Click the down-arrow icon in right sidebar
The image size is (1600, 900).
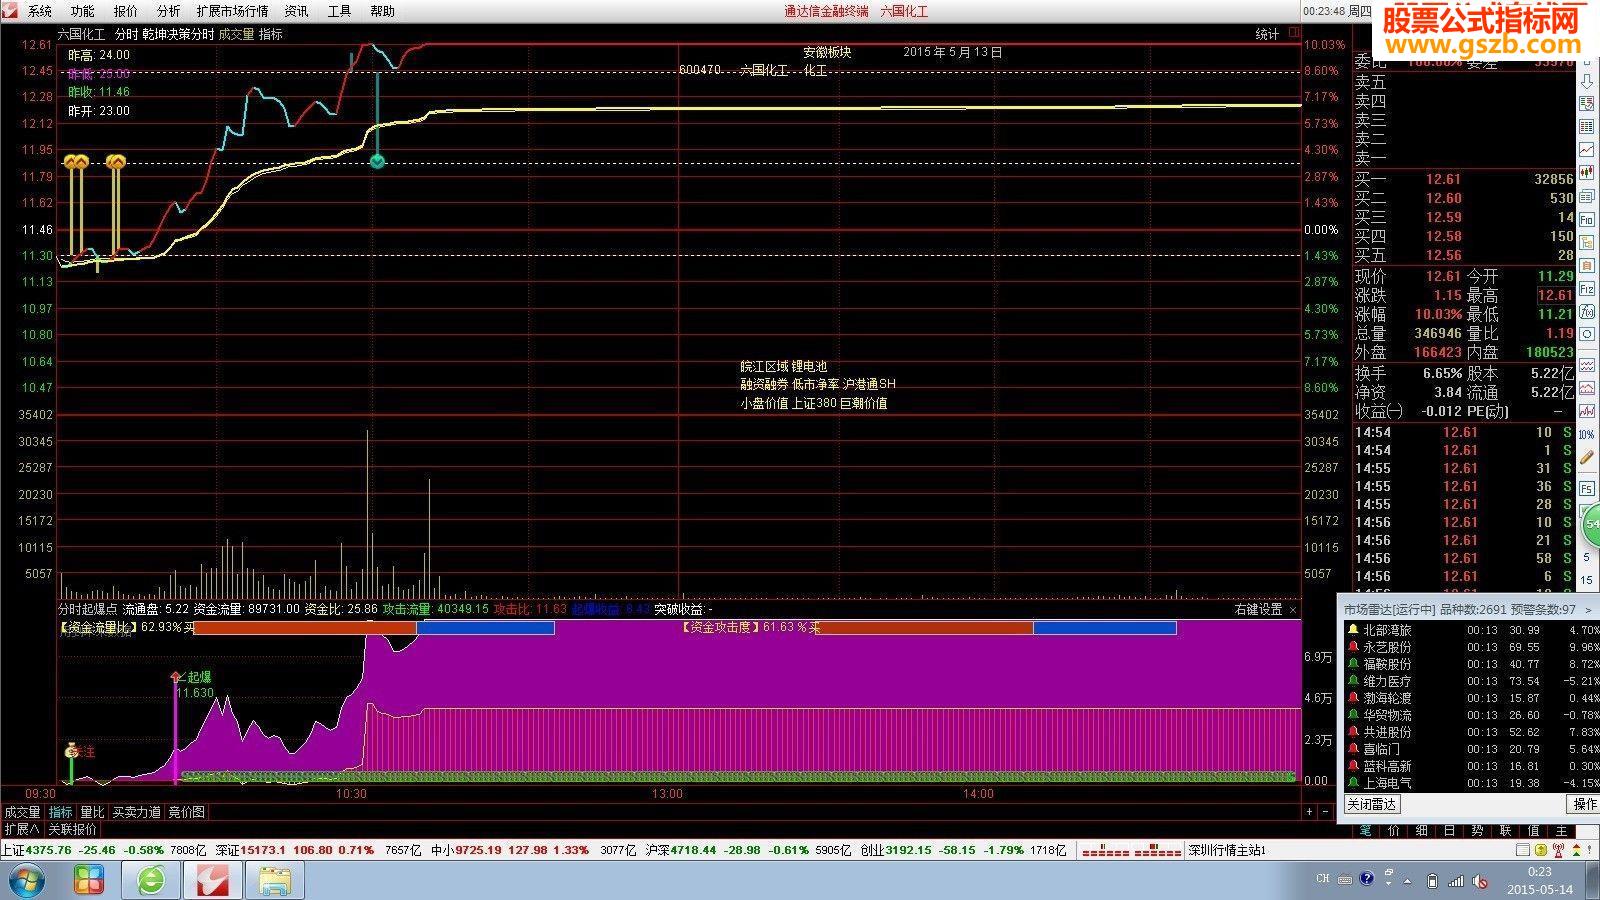1587,84
